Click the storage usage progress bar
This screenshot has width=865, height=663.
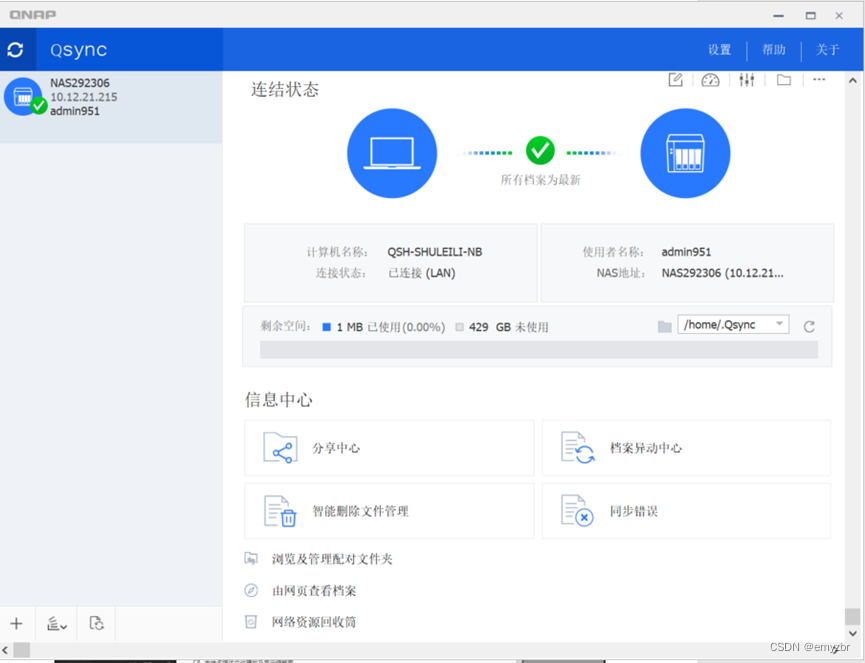[538, 350]
